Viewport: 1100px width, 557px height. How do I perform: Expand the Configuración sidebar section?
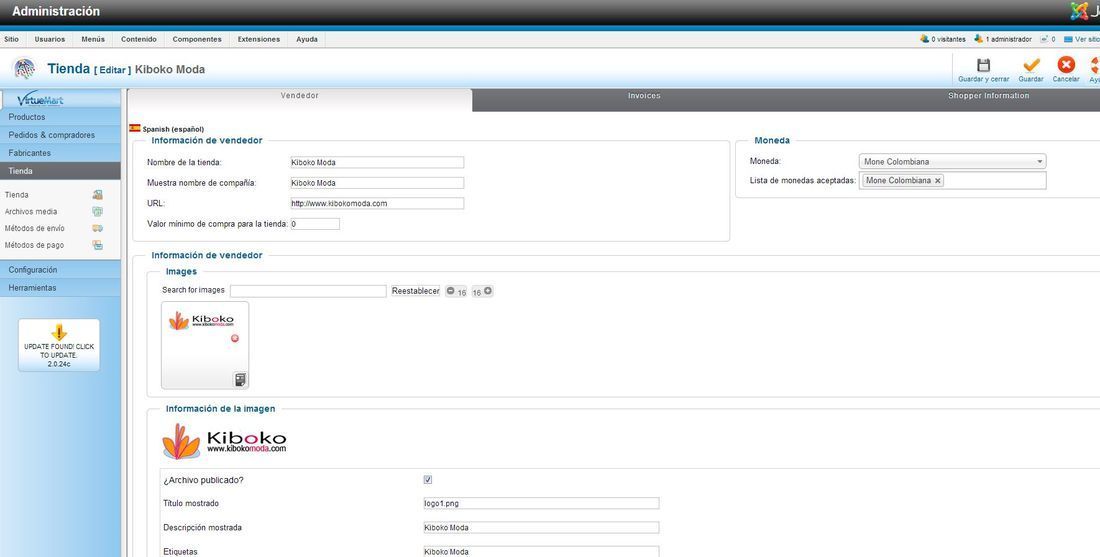[x=60, y=270]
